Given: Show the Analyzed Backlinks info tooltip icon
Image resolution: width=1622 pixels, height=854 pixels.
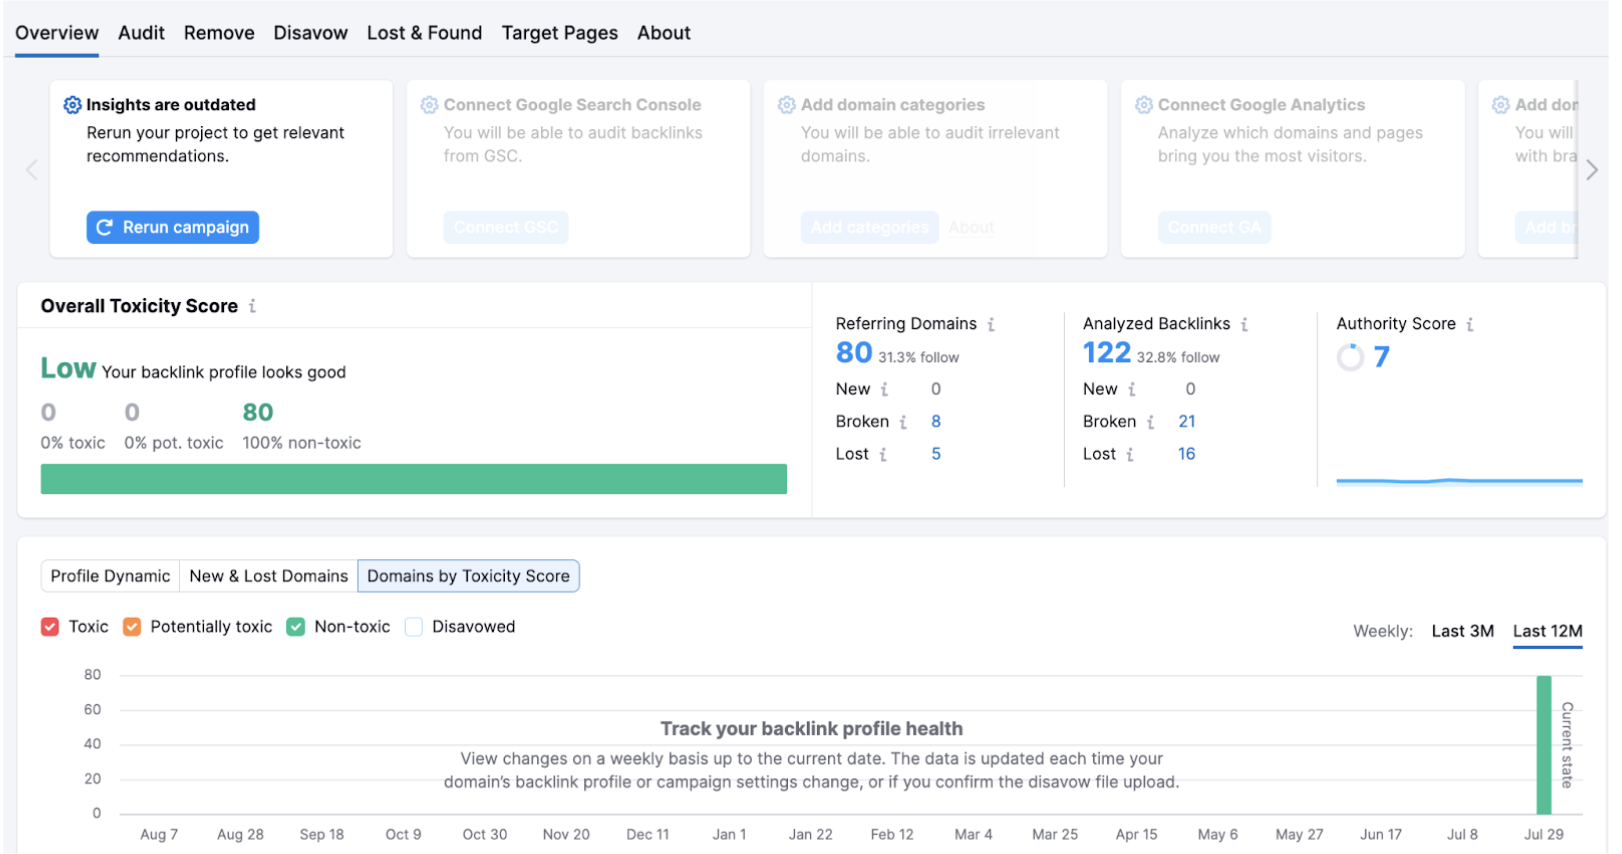Looking at the screenshot, I should coord(1244,324).
